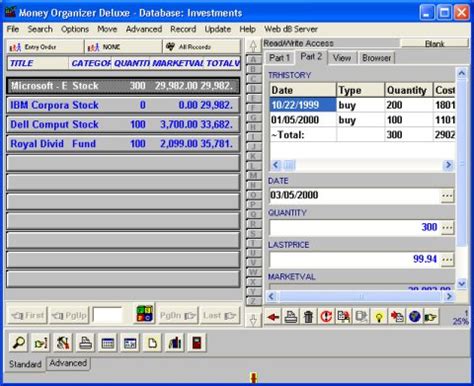Open the Move menu

[107, 29]
